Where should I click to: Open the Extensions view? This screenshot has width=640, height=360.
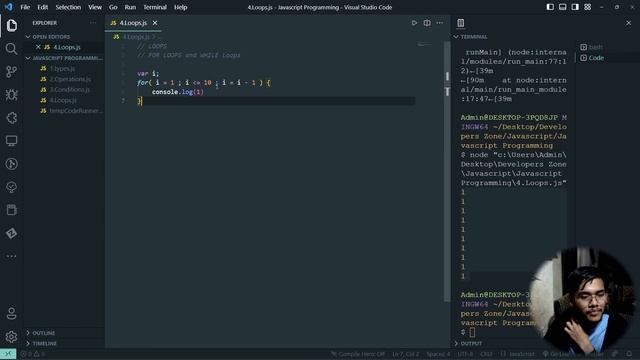click(x=11, y=118)
